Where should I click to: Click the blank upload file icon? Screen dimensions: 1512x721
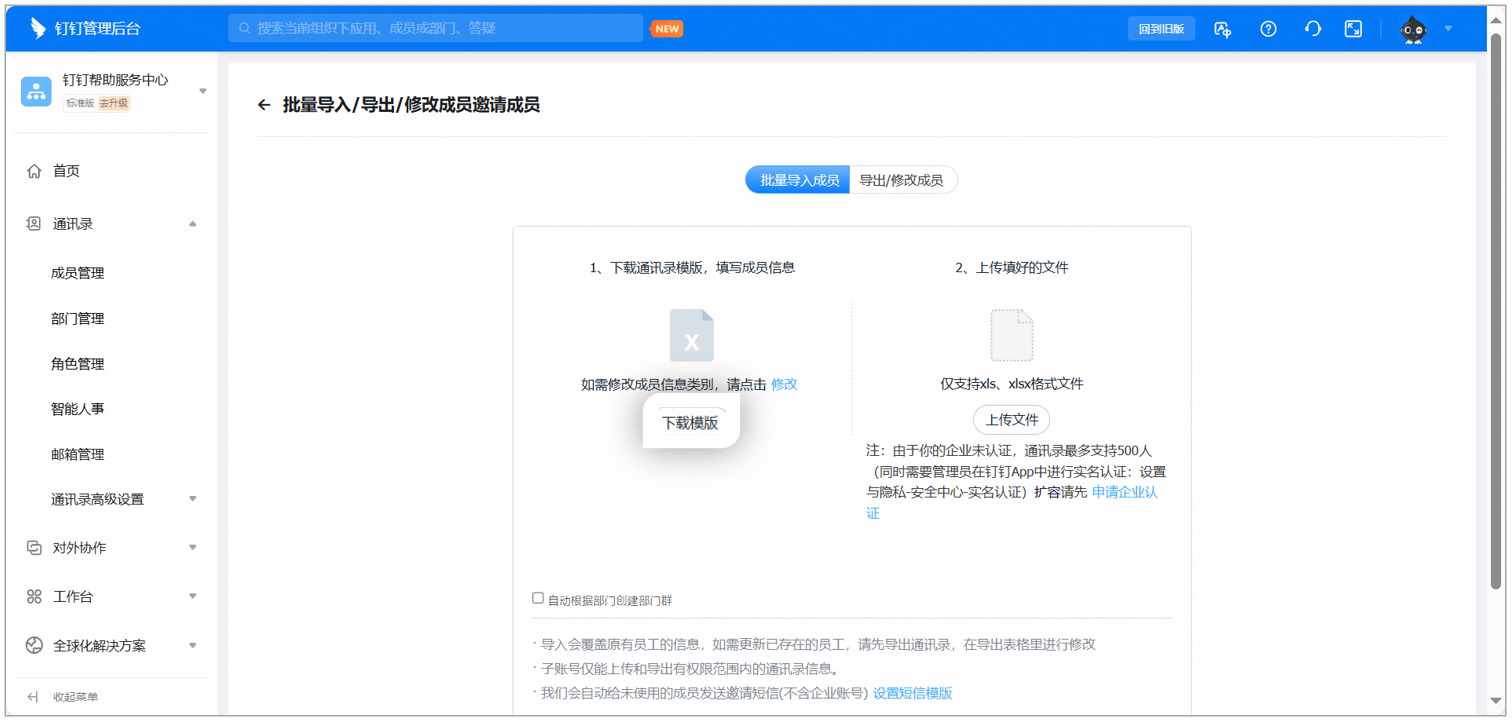coord(1011,335)
